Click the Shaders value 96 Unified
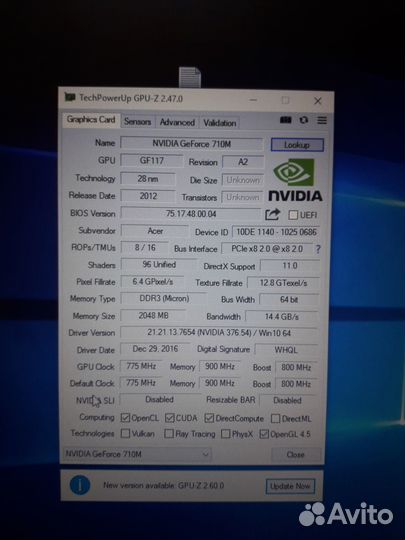Screen dimensions: 405x540 click(x=159, y=264)
